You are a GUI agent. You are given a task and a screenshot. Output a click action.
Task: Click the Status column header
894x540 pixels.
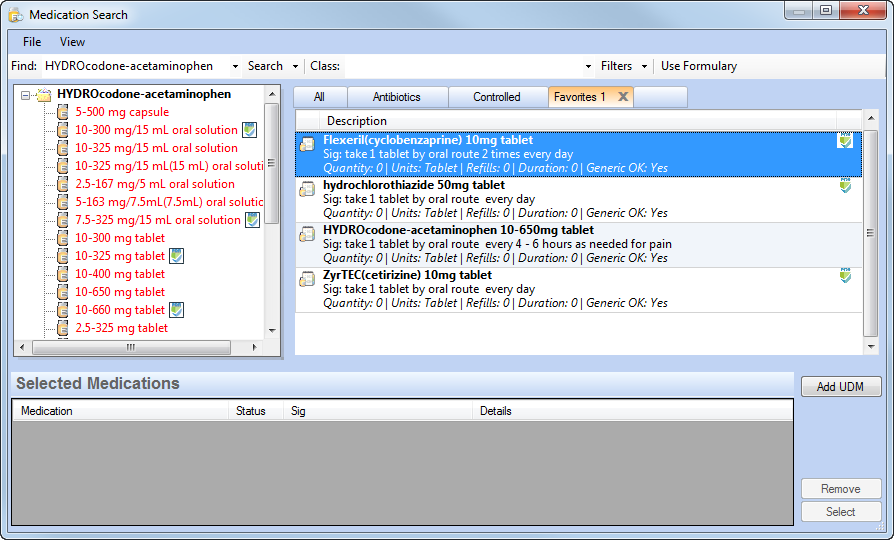256,411
